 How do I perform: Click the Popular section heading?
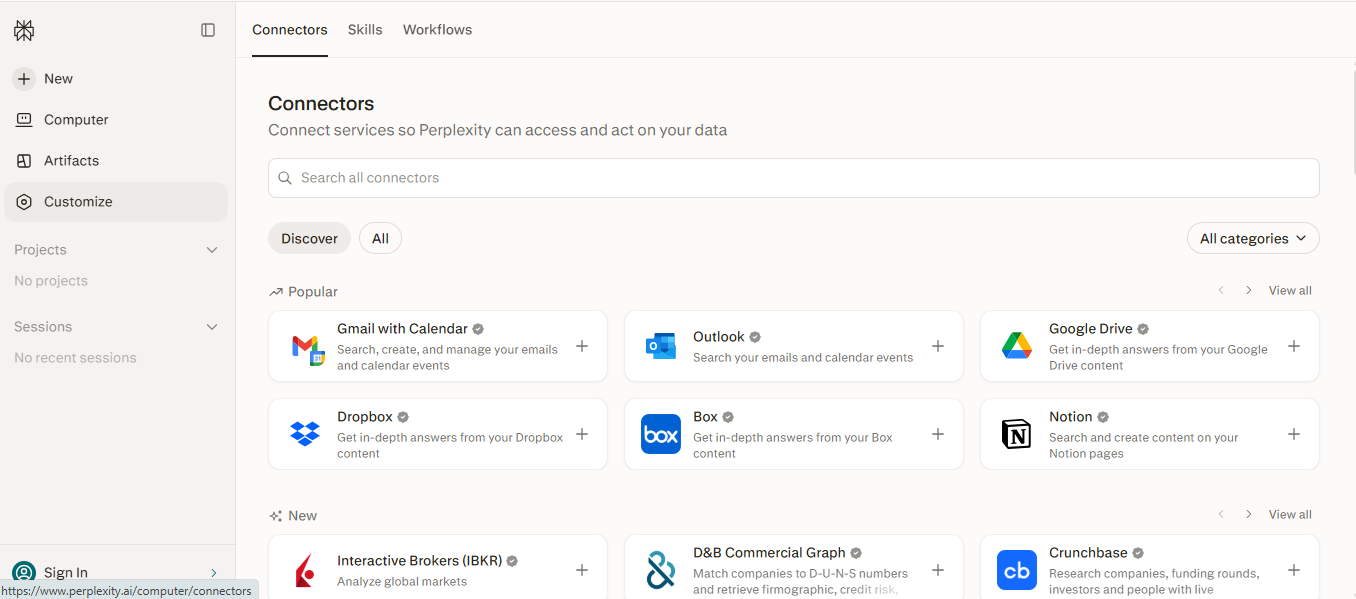pyautogui.click(x=313, y=292)
